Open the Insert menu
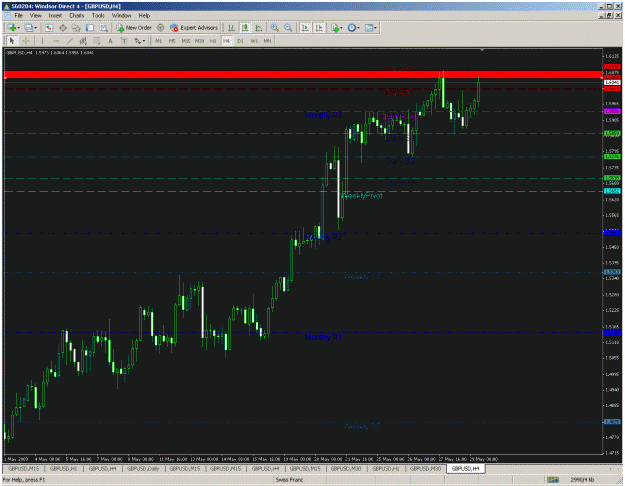Screen dimensions: 625x486 55,15
